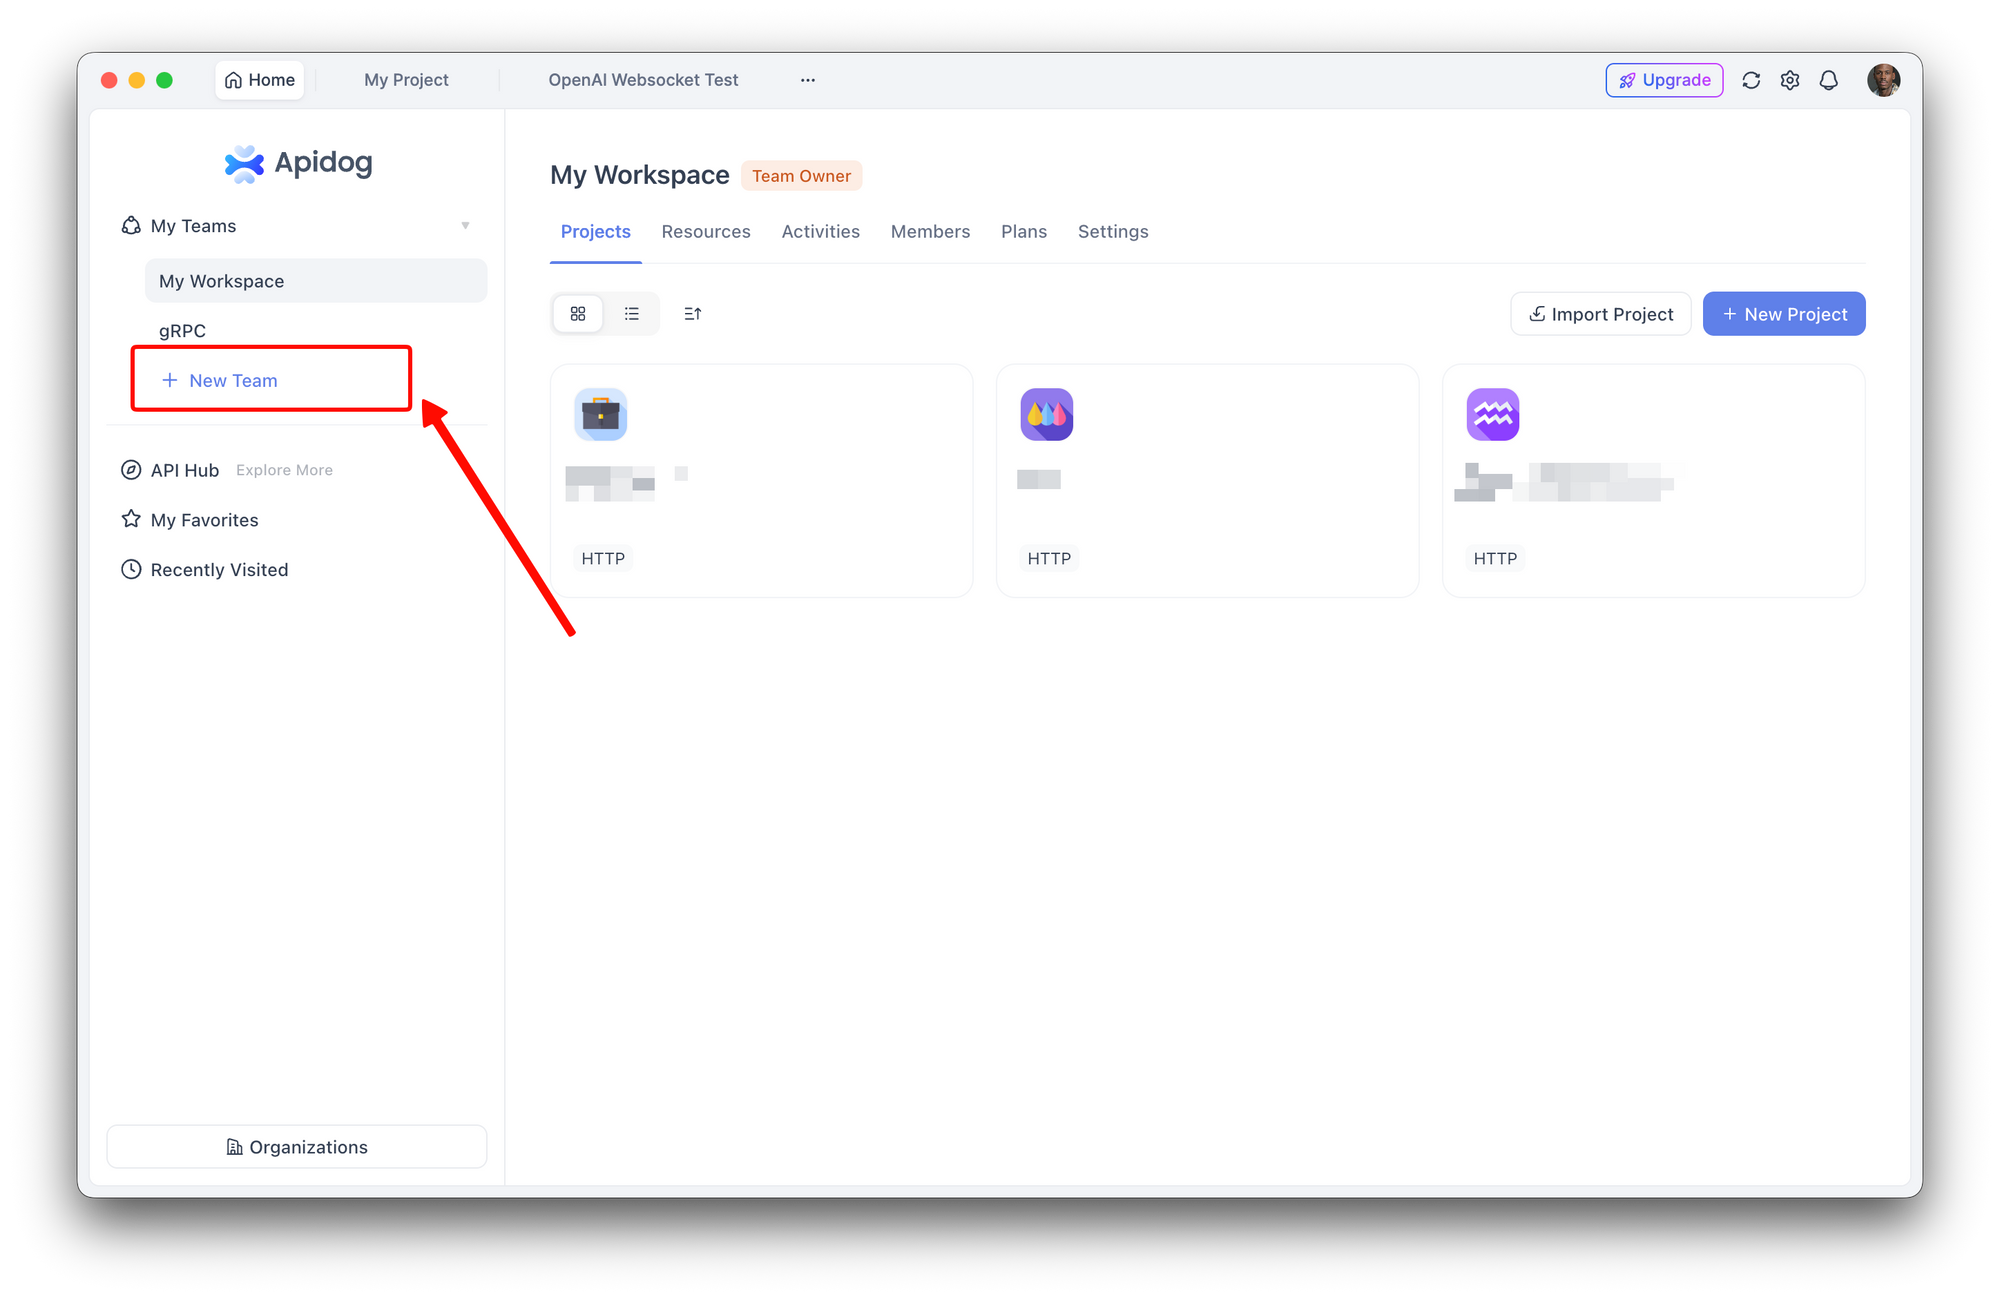Click New Project
The width and height of the screenshot is (2000, 1300).
pos(1784,314)
